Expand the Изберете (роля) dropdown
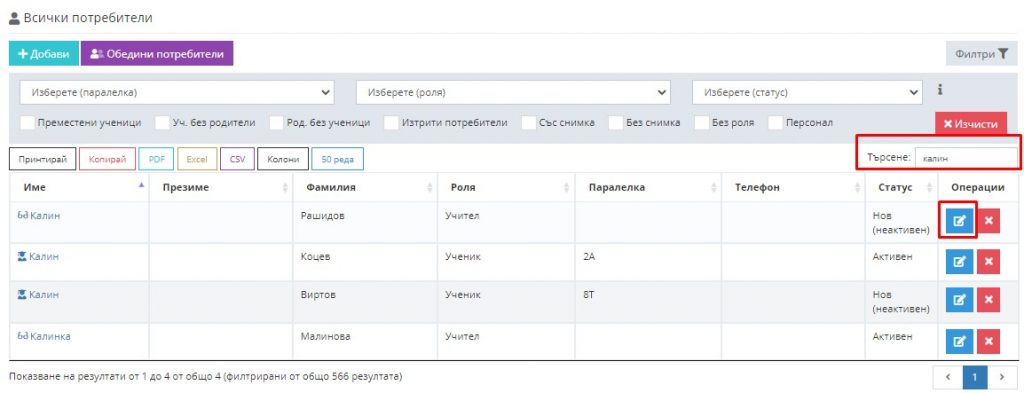Screen dimensions: 1024x393 [x=513, y=93]
